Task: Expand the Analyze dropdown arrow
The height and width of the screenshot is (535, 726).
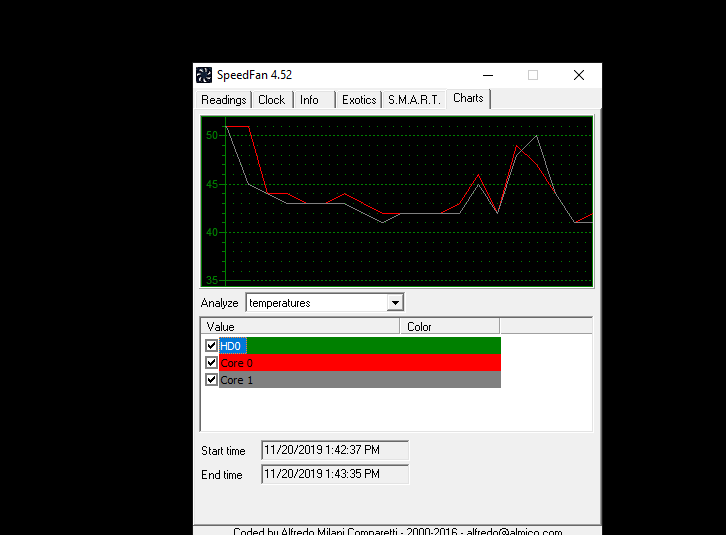Action: point(395,303)
